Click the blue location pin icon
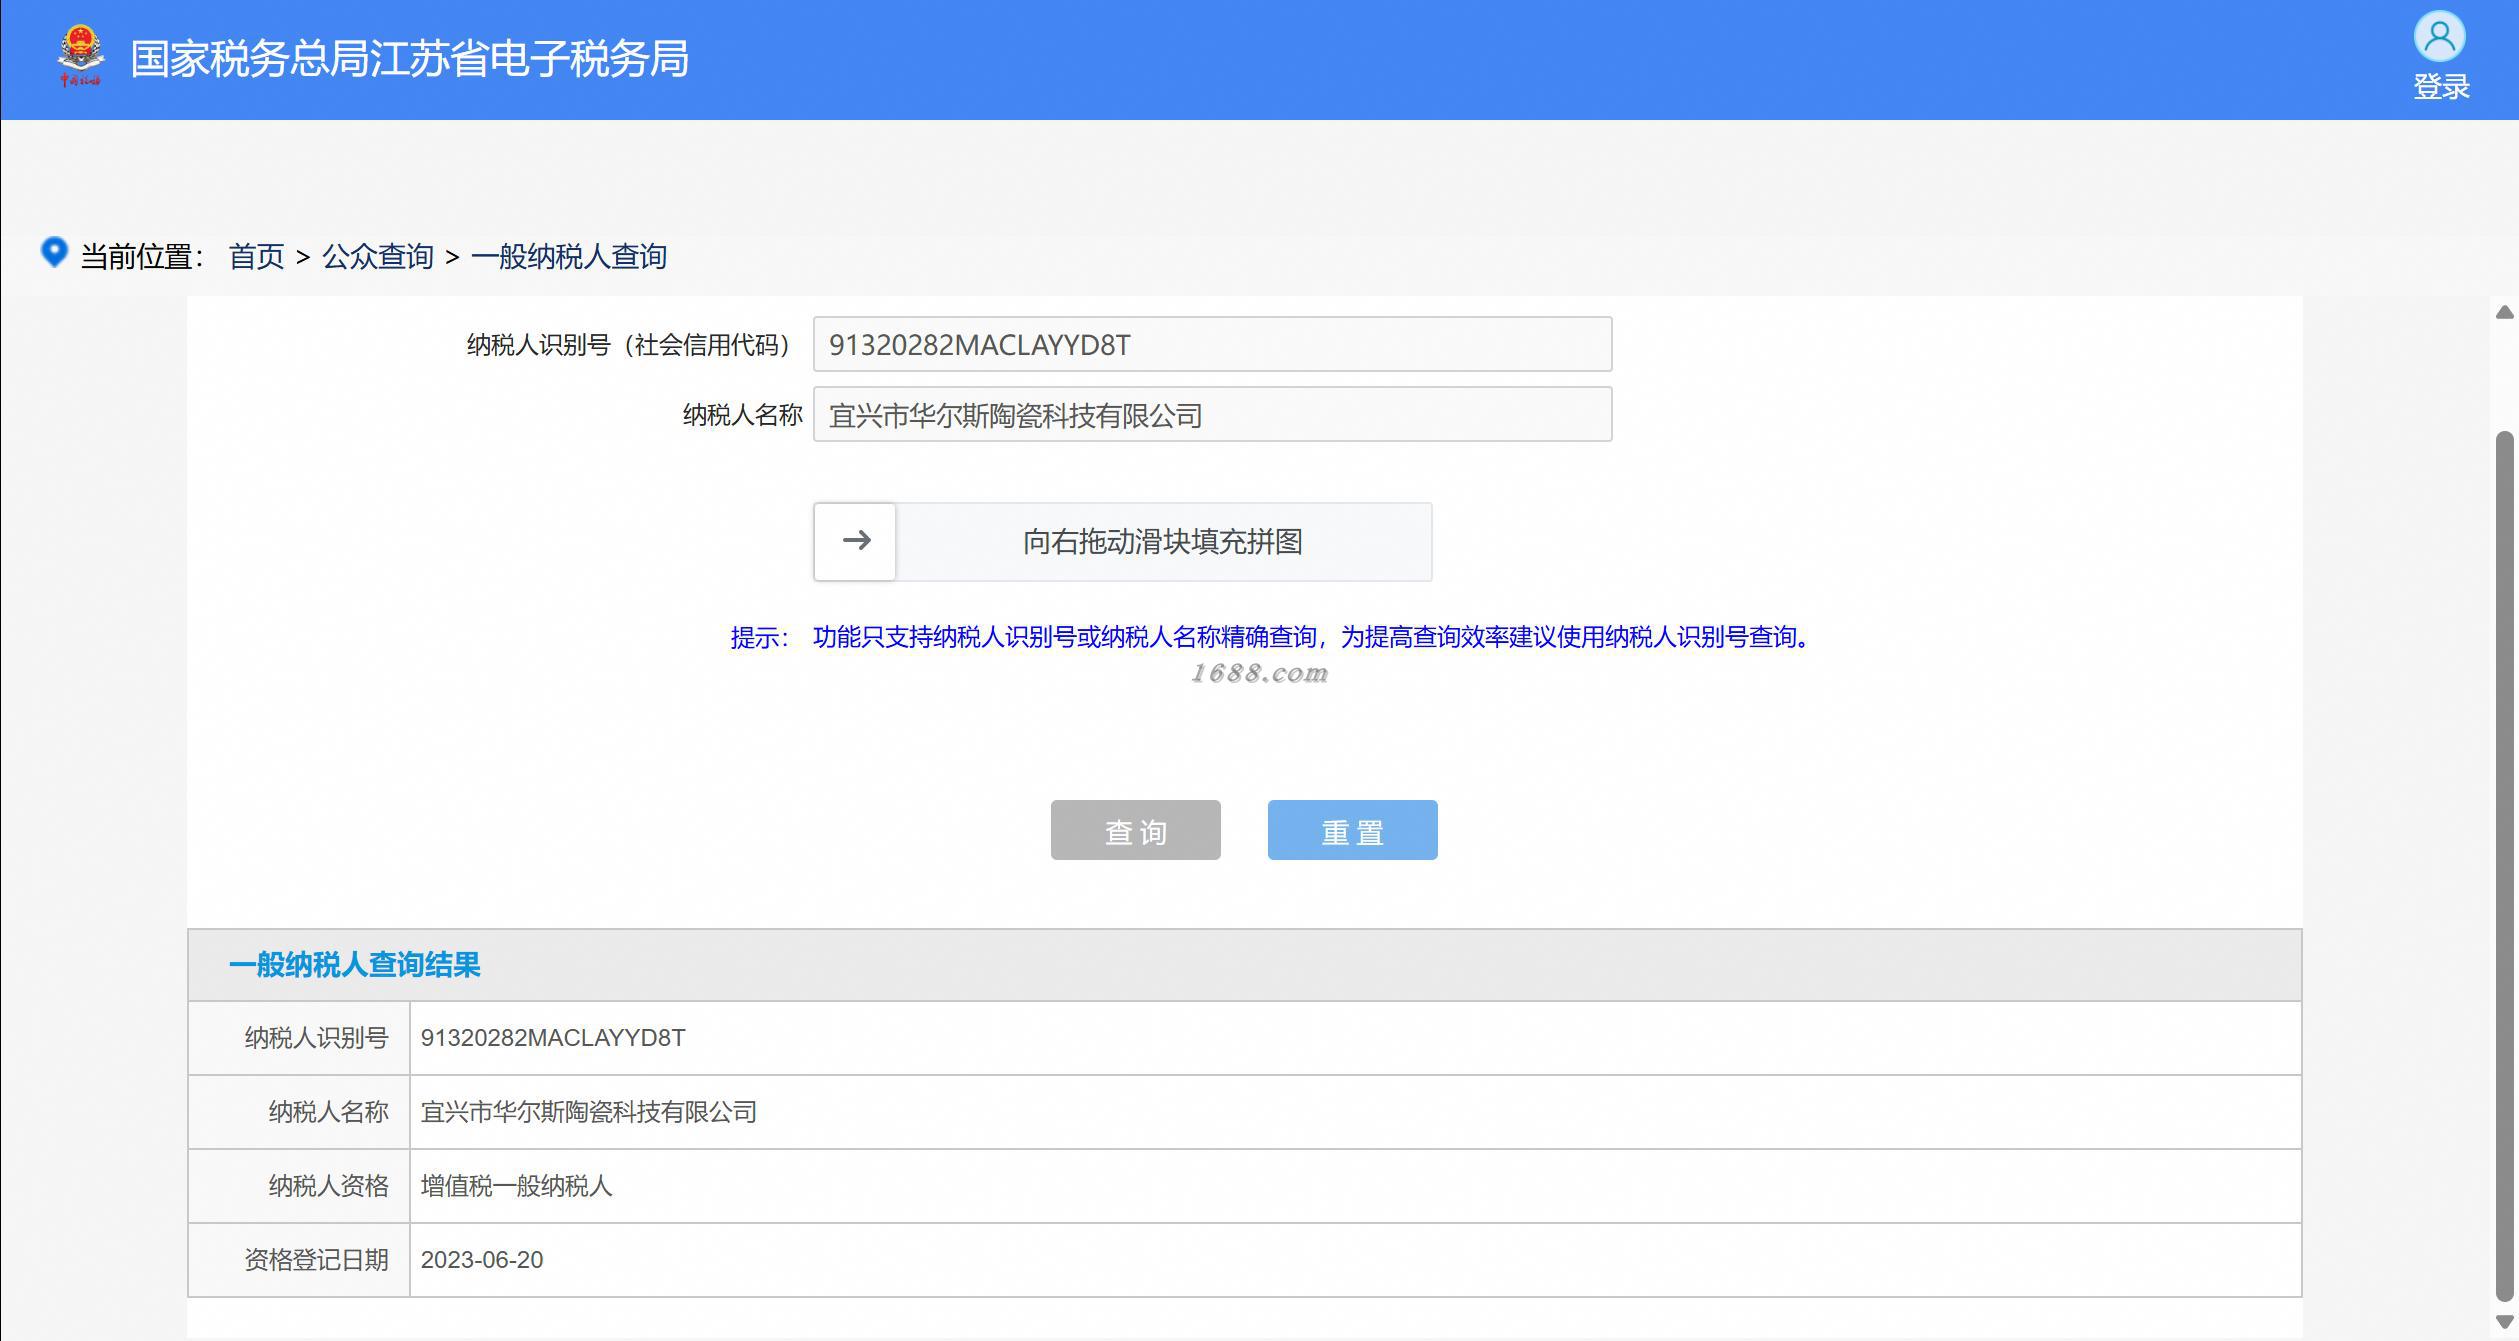Screen dimensions: 2519x1341 (54, 252)
